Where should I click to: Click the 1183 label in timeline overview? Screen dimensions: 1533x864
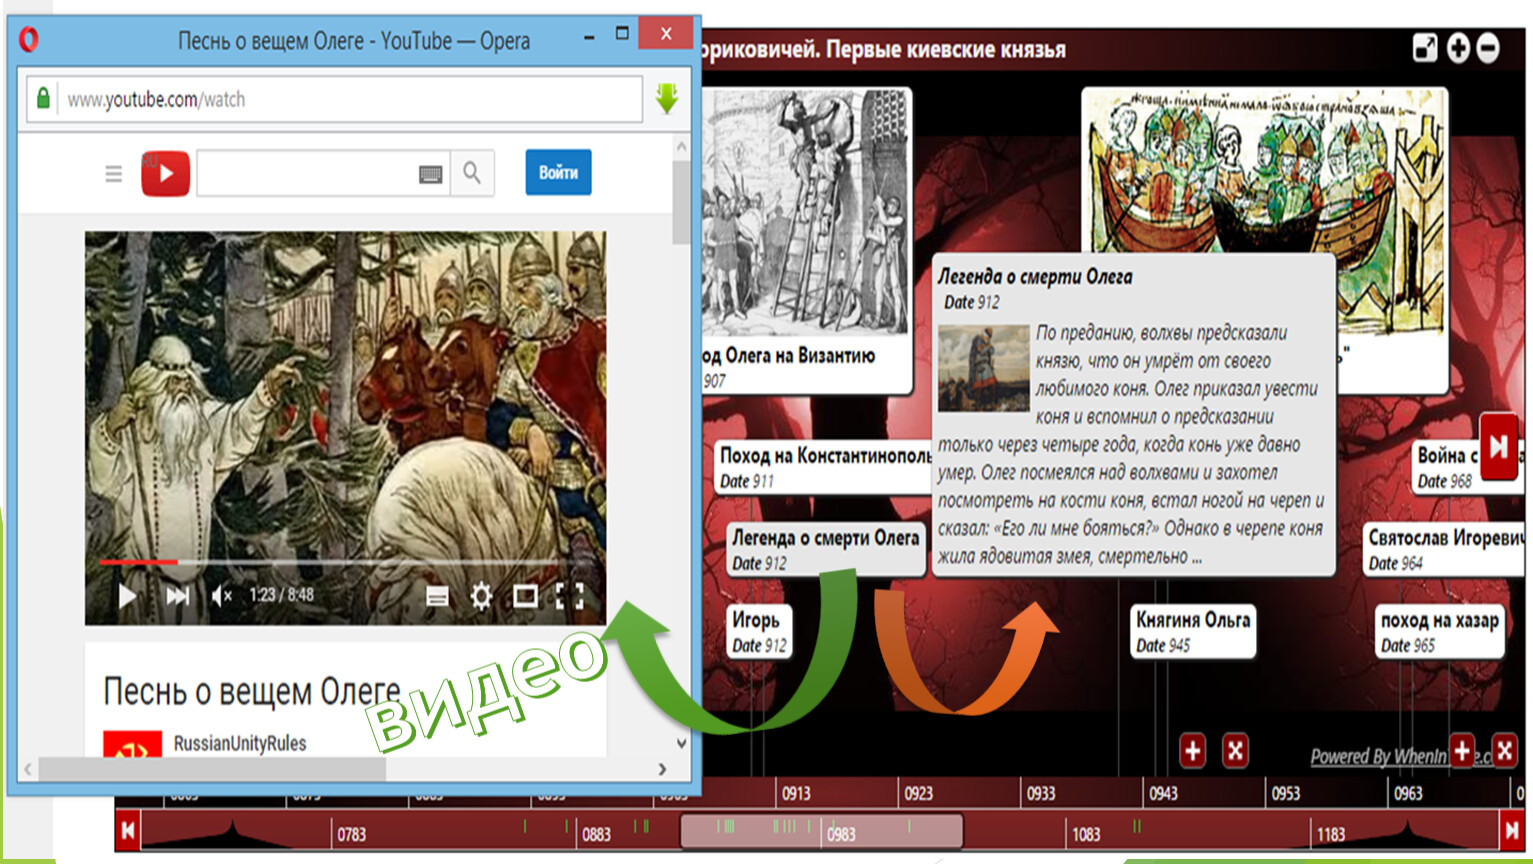pos(1331,834)
